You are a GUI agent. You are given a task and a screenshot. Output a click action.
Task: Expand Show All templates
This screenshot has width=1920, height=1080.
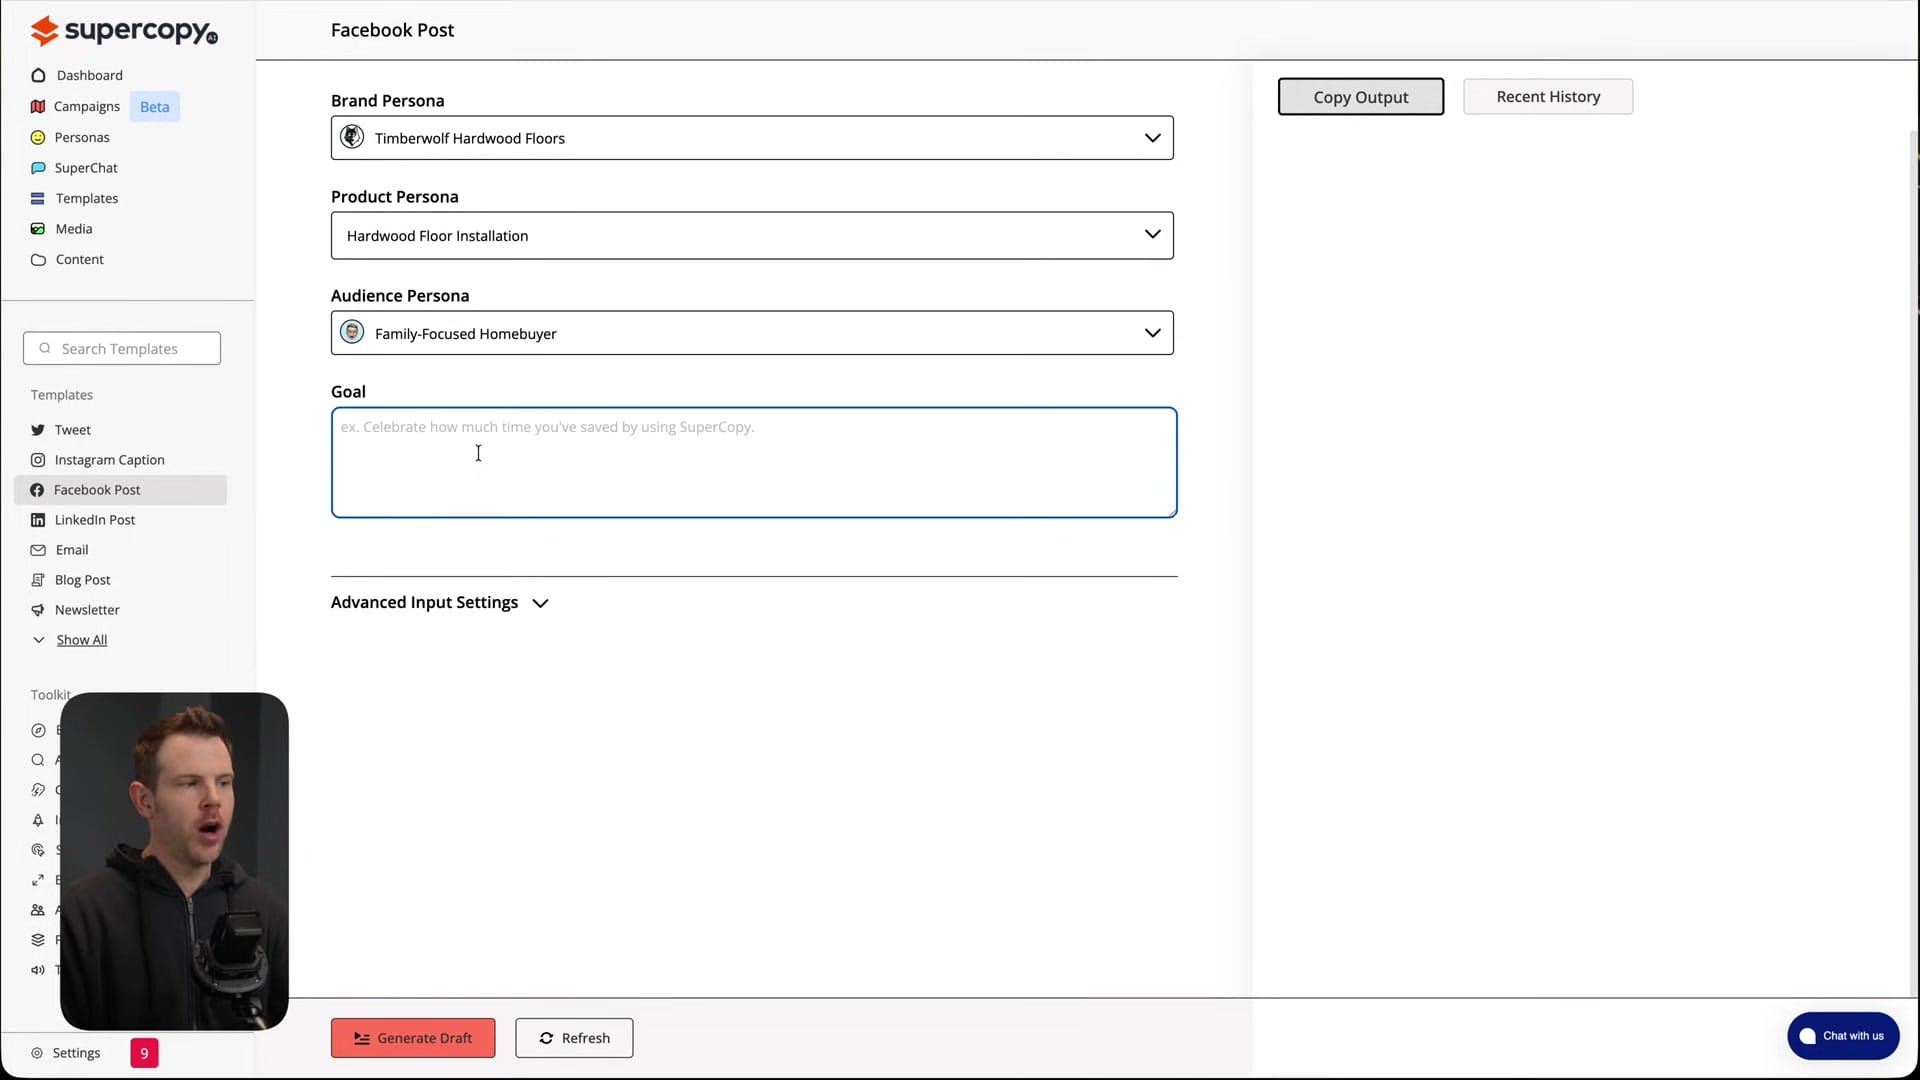(x=70, y=640)
